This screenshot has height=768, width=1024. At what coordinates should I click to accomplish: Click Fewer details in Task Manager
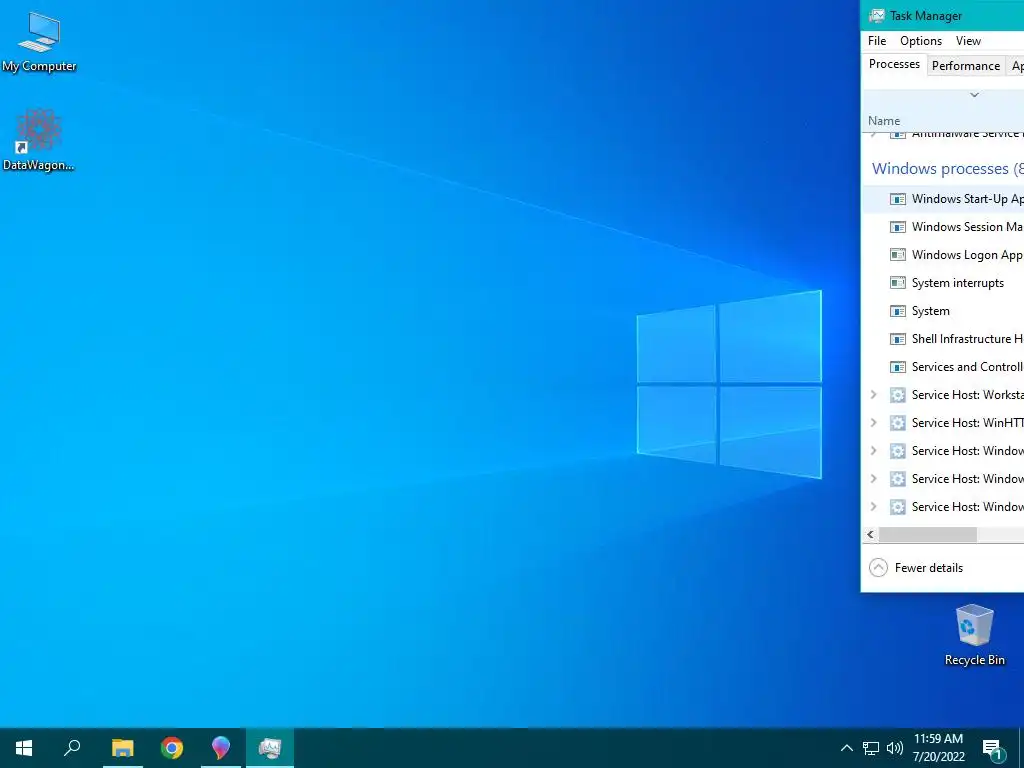pos(916,568)
